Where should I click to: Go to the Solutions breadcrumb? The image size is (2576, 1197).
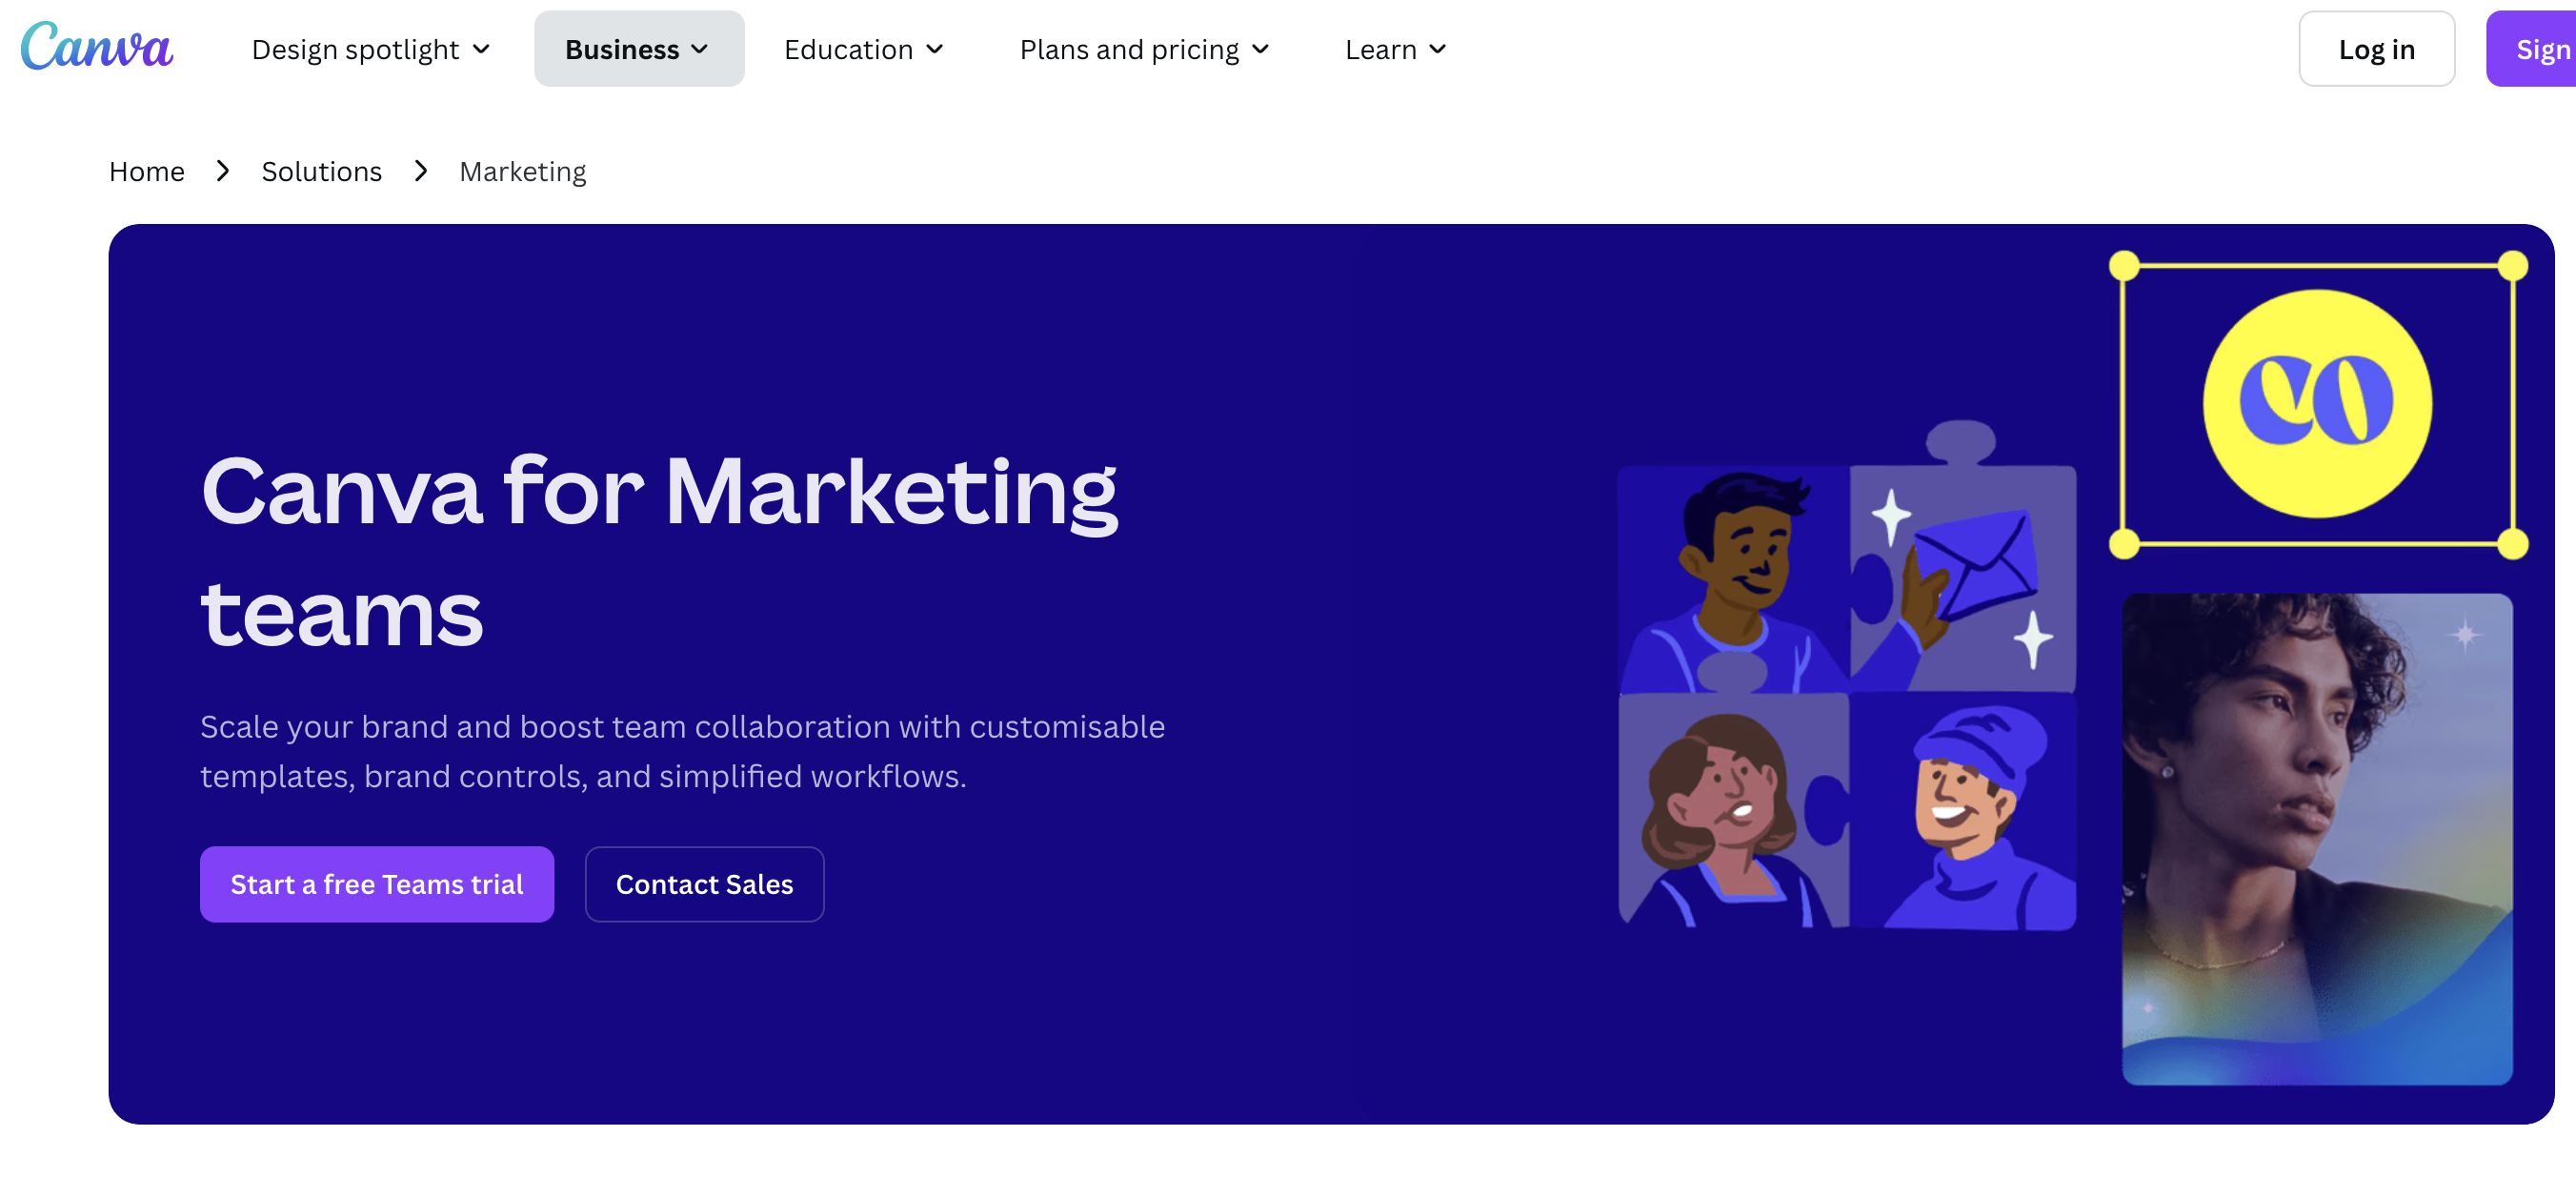(x=322, y=172)
